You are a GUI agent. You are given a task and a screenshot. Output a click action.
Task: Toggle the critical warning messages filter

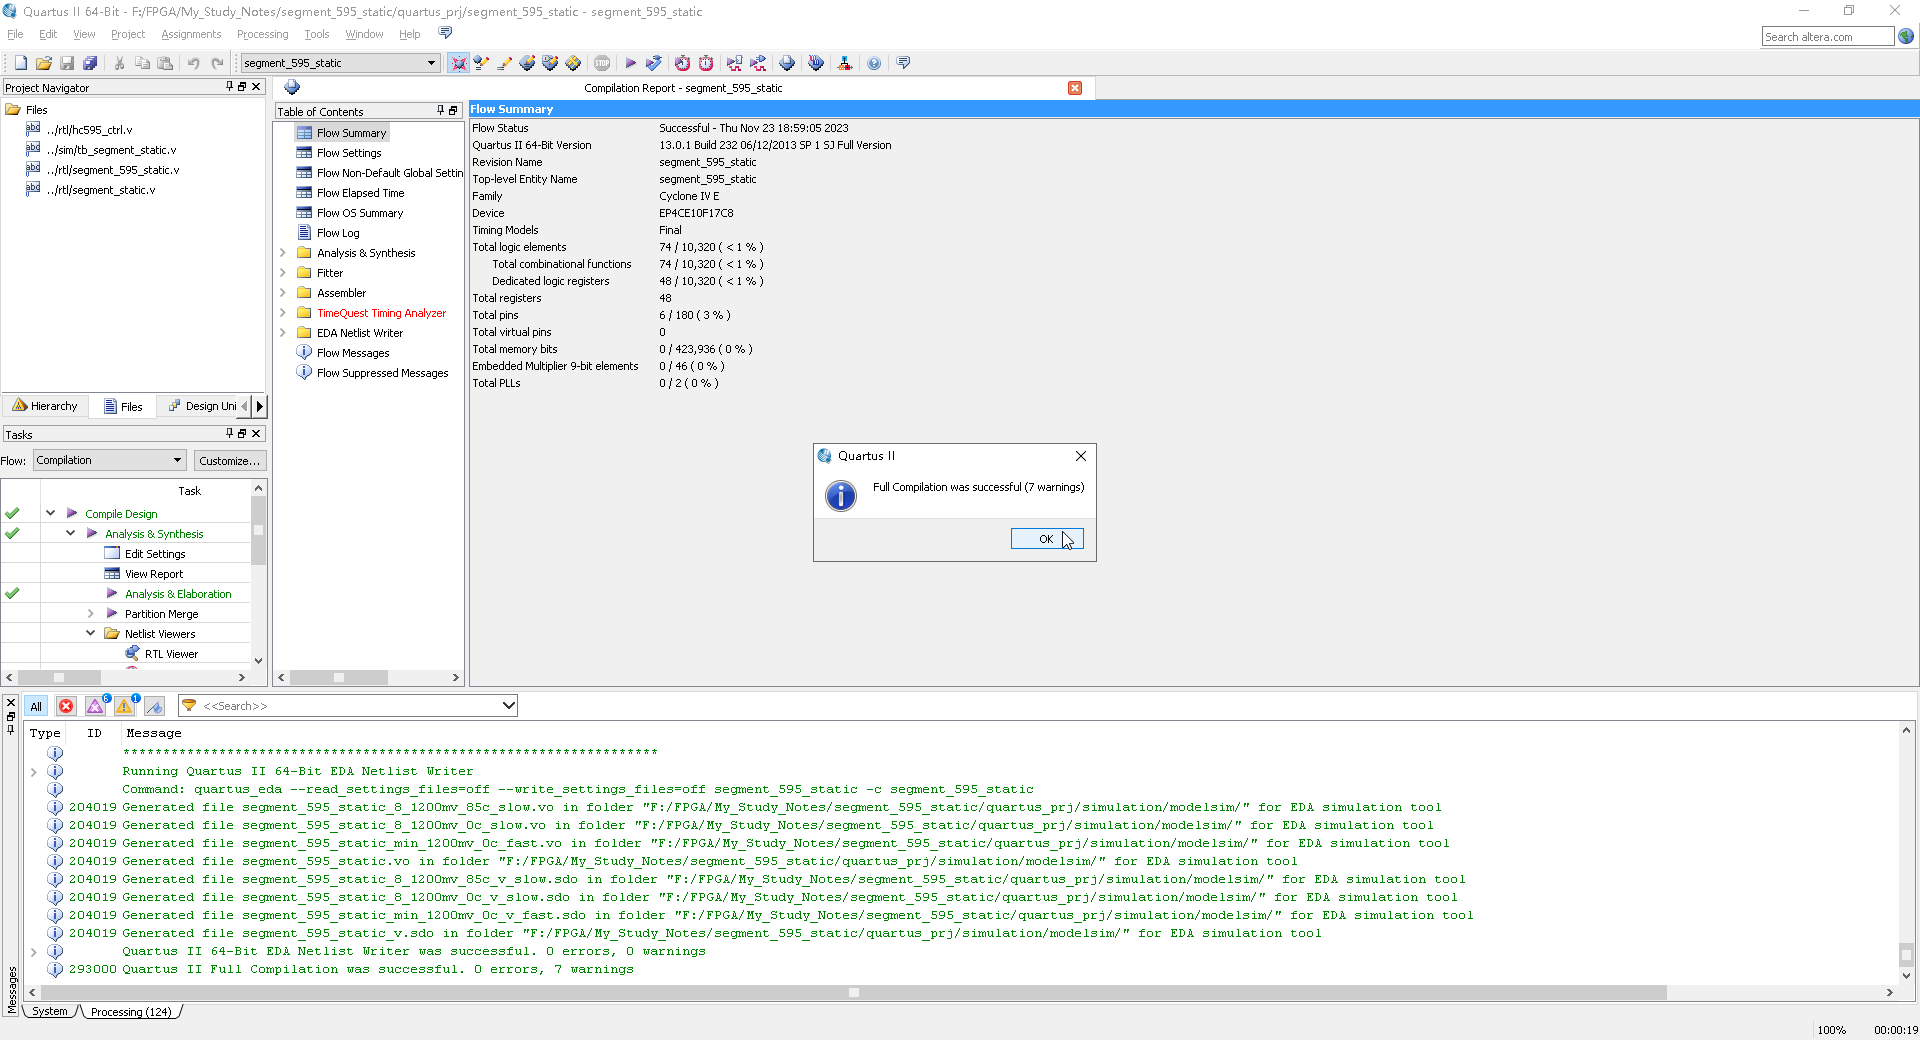pos(95,706)
